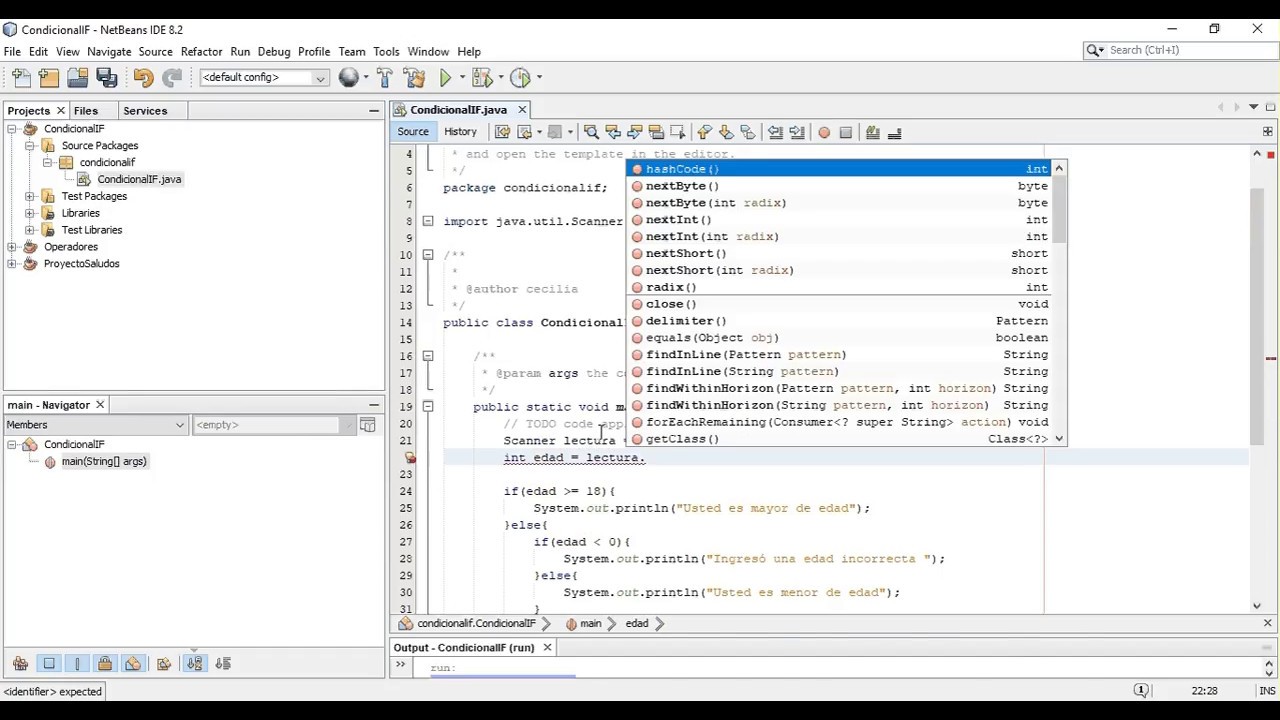Run the project with green play icon
This screenshot has width=1280, height=720.
445,78
